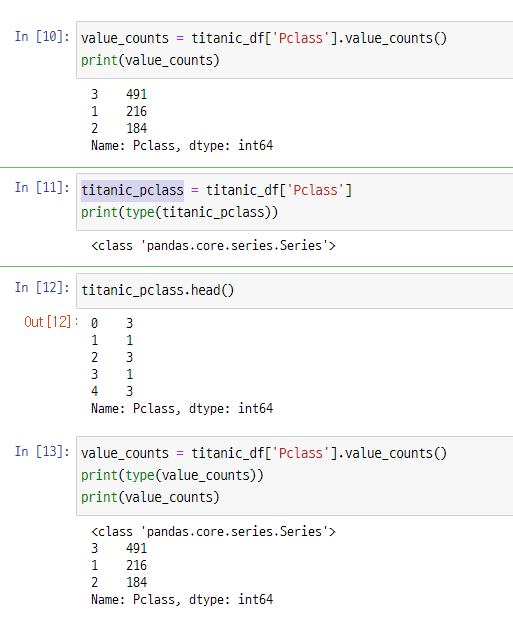Click print(type(value_counts)) line in cell 13

pos(172,476)
